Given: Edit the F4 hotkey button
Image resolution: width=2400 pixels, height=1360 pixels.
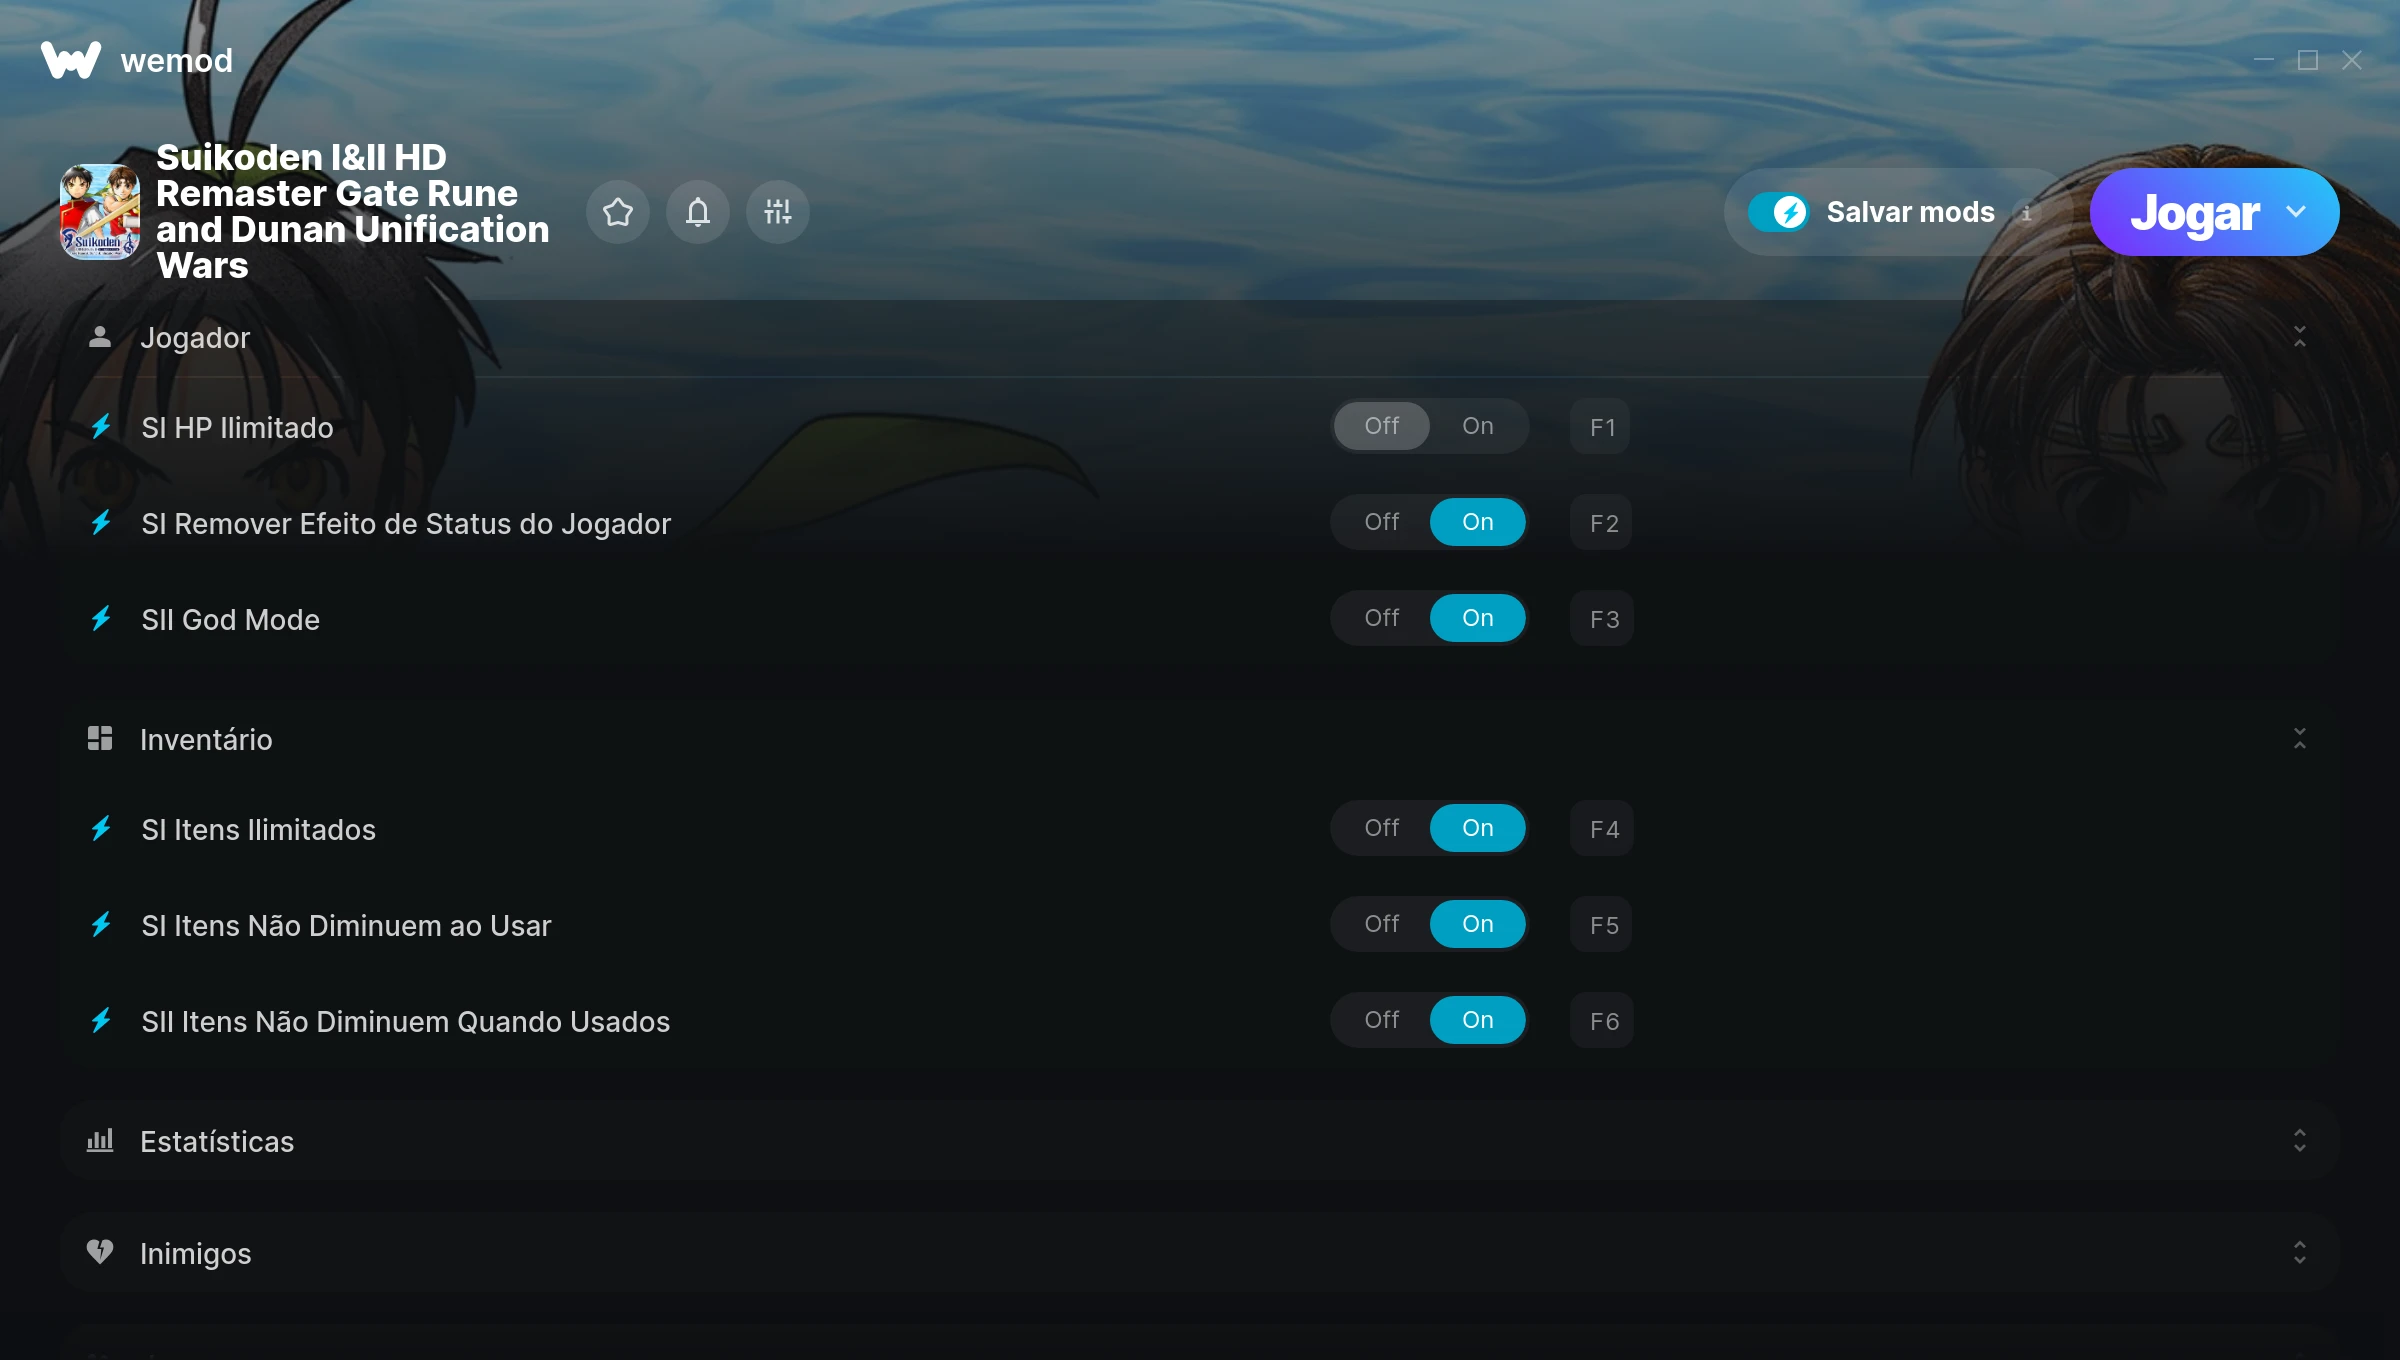Looking at the screenshot, I should click(1601, 829).
